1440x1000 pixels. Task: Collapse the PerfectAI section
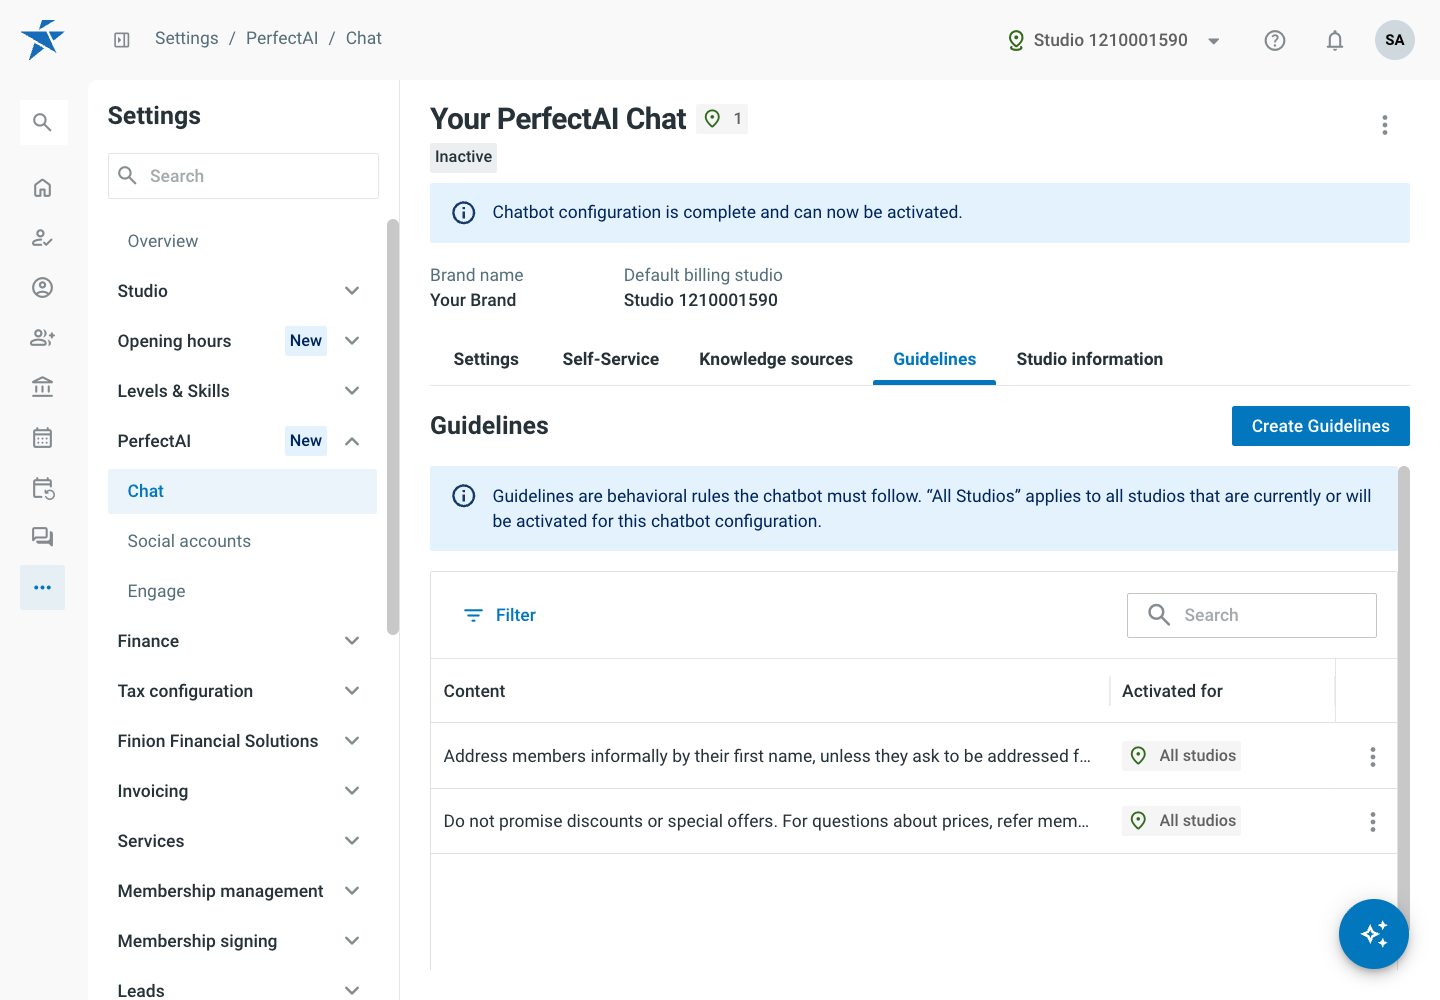(237, 441)
